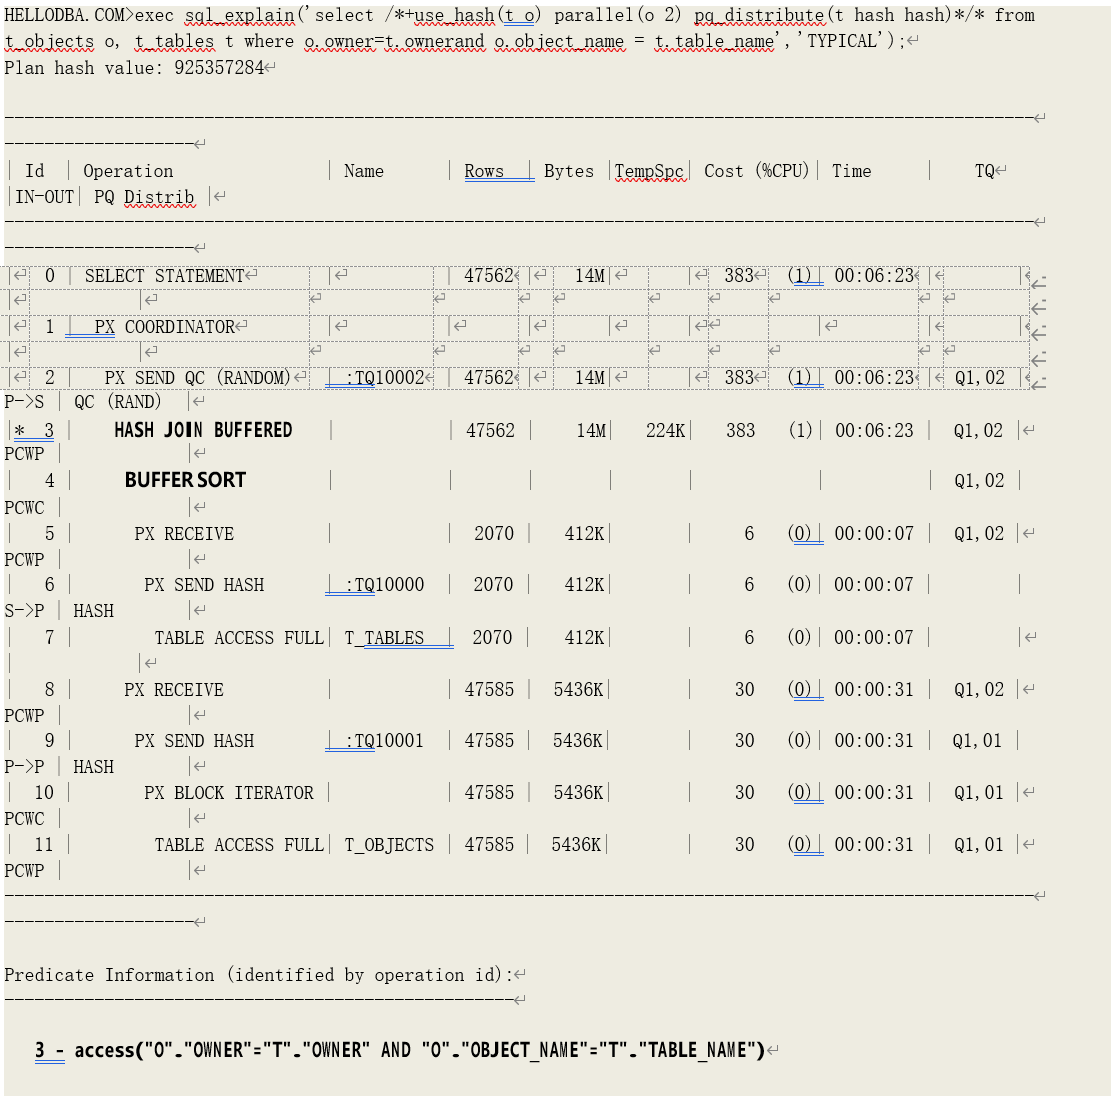Image resolution: width=1114 pixels, height=1100 pixels.
Task: Select the bold HASH JOIN BUFFERED text
Action: (203, 430)
